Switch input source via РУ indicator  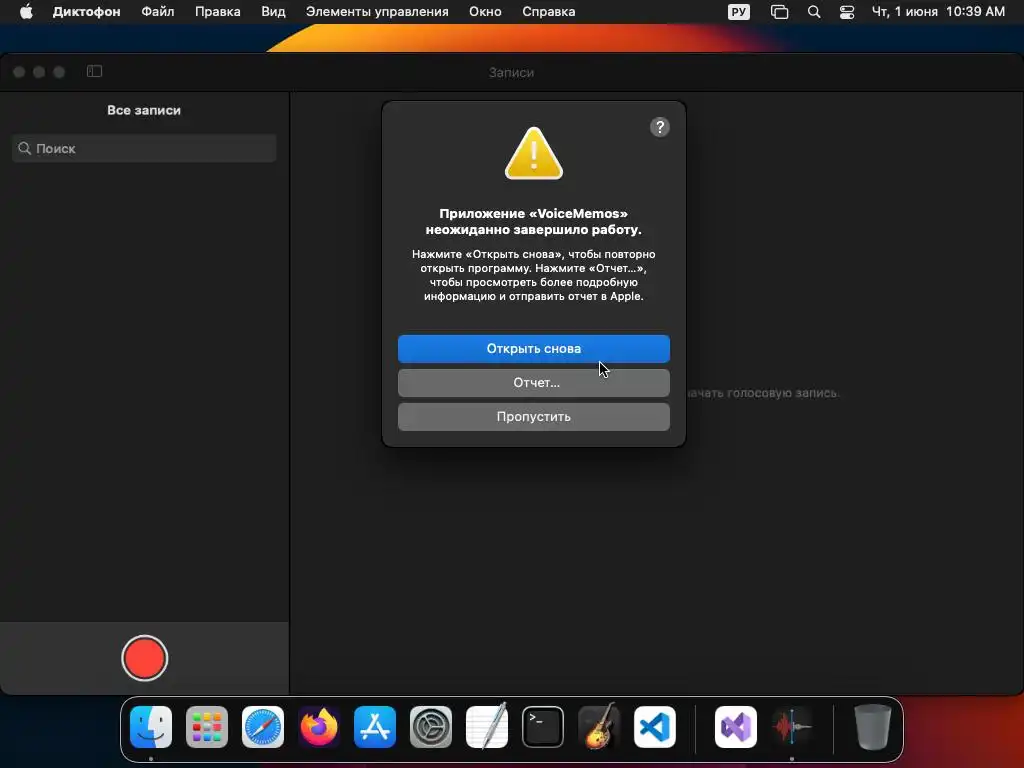(739, 12)
